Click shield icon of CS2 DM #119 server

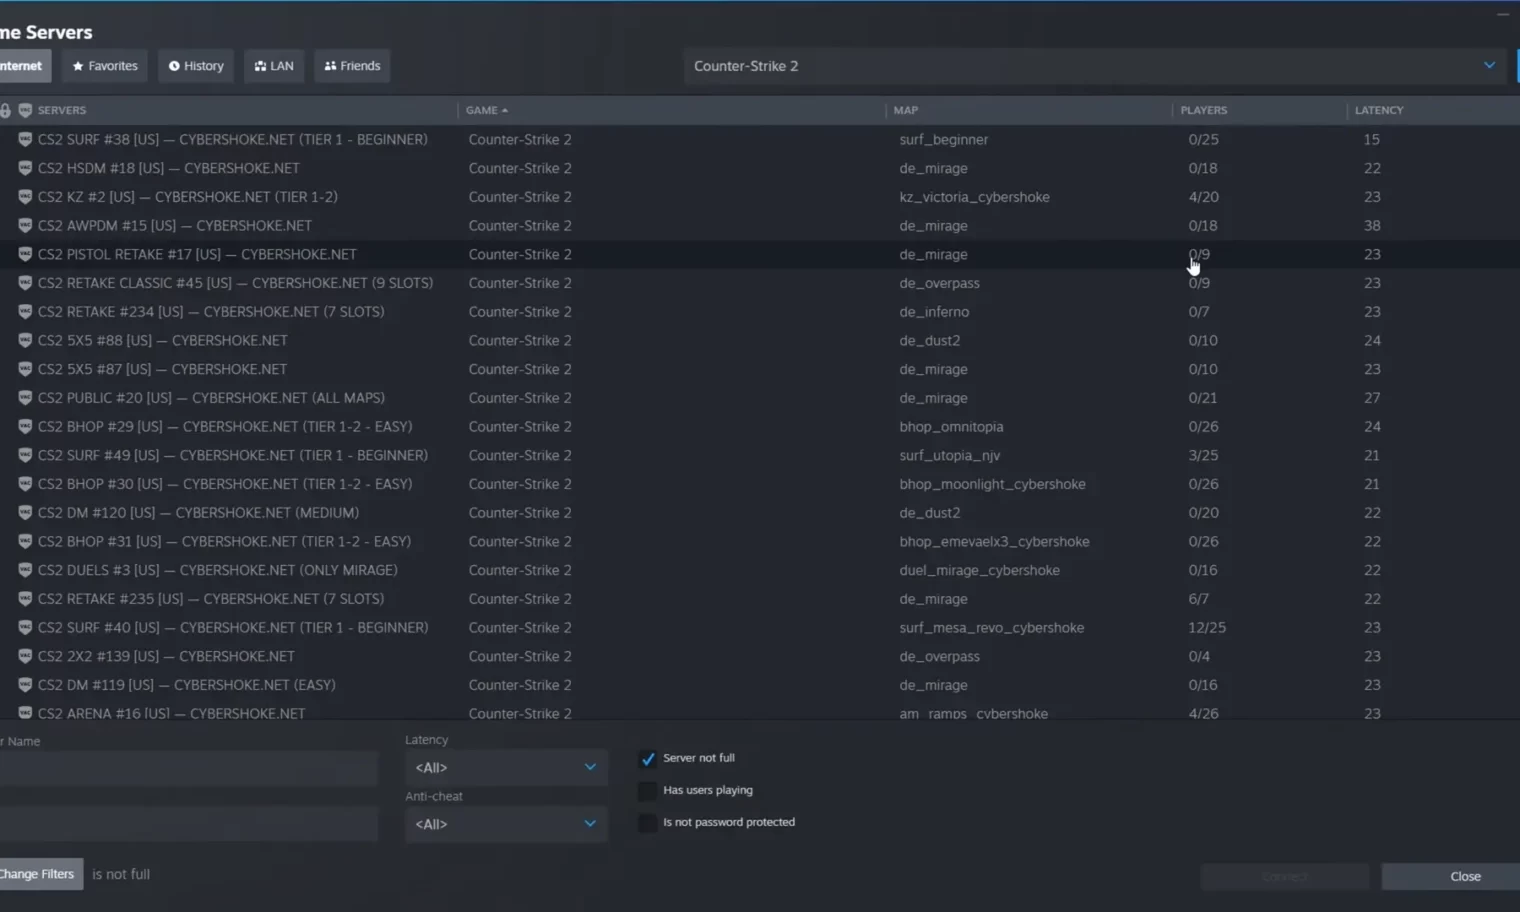[x=25, y=685]
